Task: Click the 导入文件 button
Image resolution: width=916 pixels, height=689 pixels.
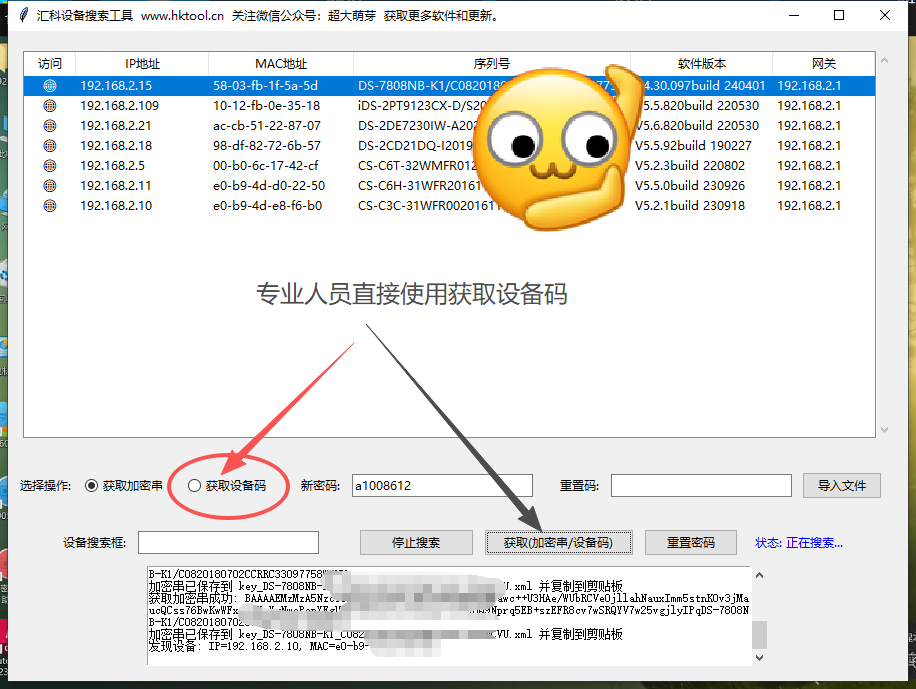Action: click(843, 485)
